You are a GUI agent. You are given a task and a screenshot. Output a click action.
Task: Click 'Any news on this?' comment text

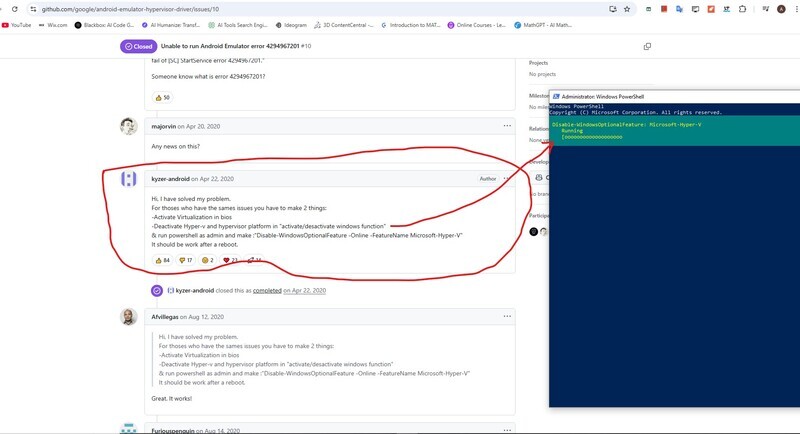176,146
